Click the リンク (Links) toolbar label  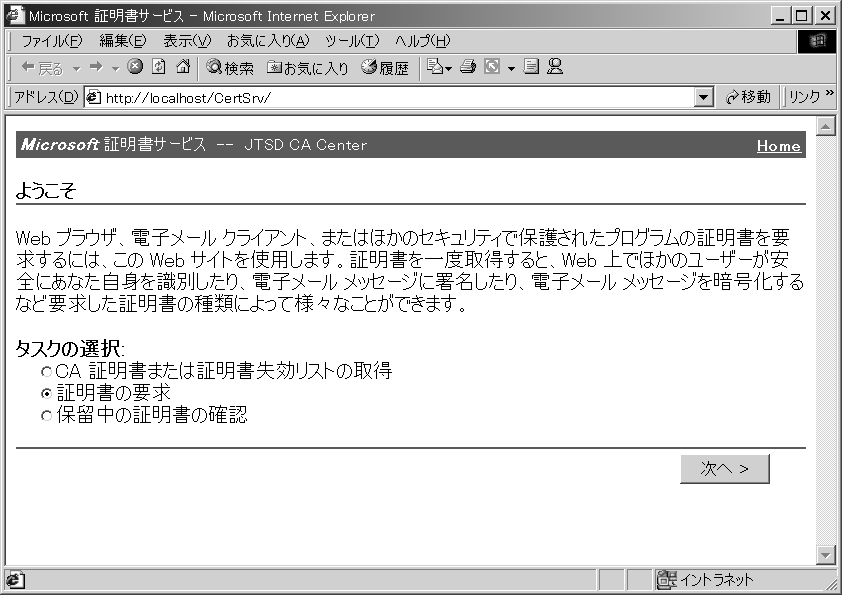click(804, 97)
